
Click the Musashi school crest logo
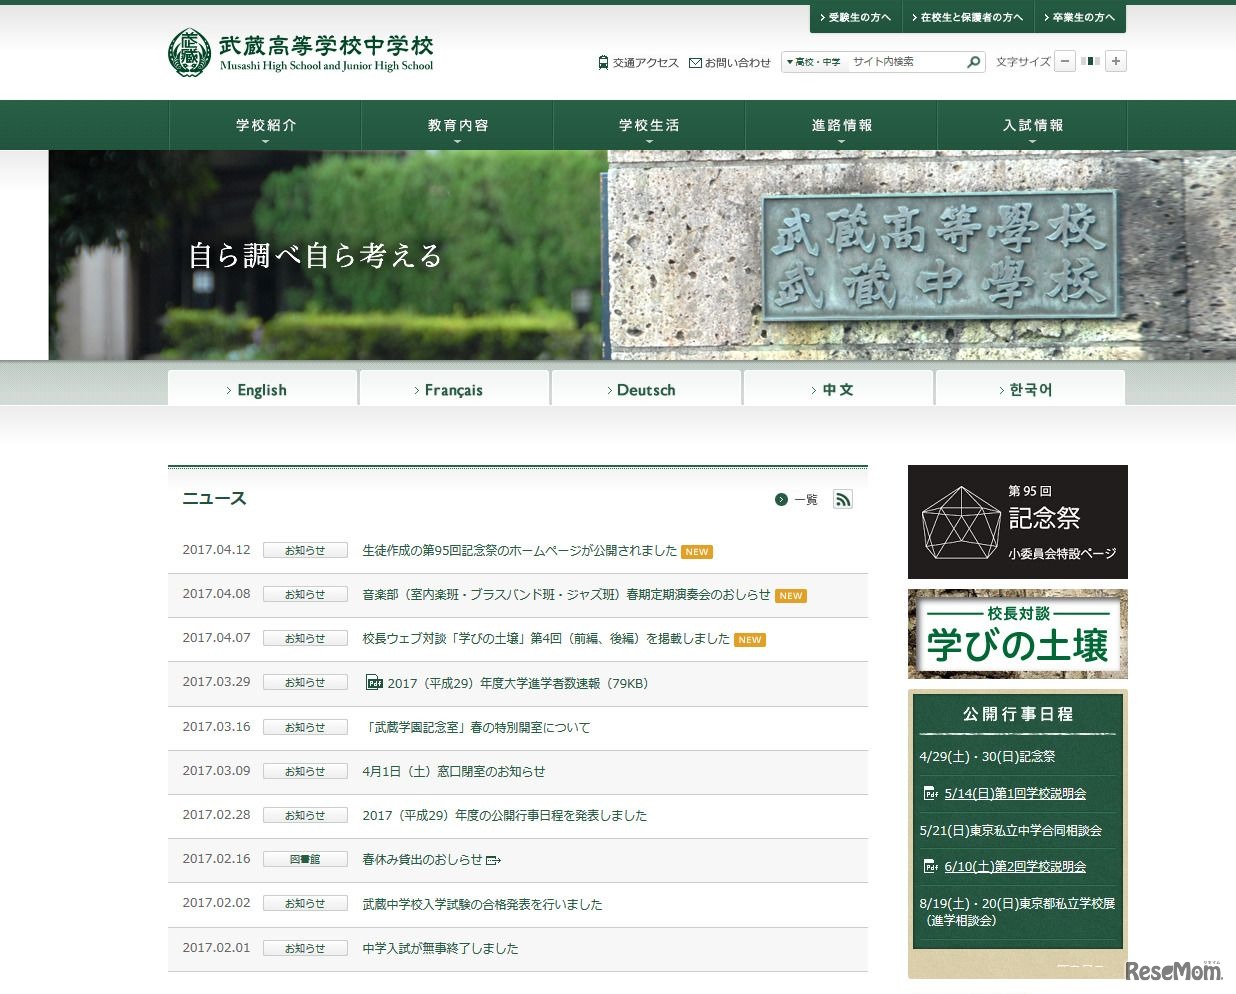pos(189,52)
